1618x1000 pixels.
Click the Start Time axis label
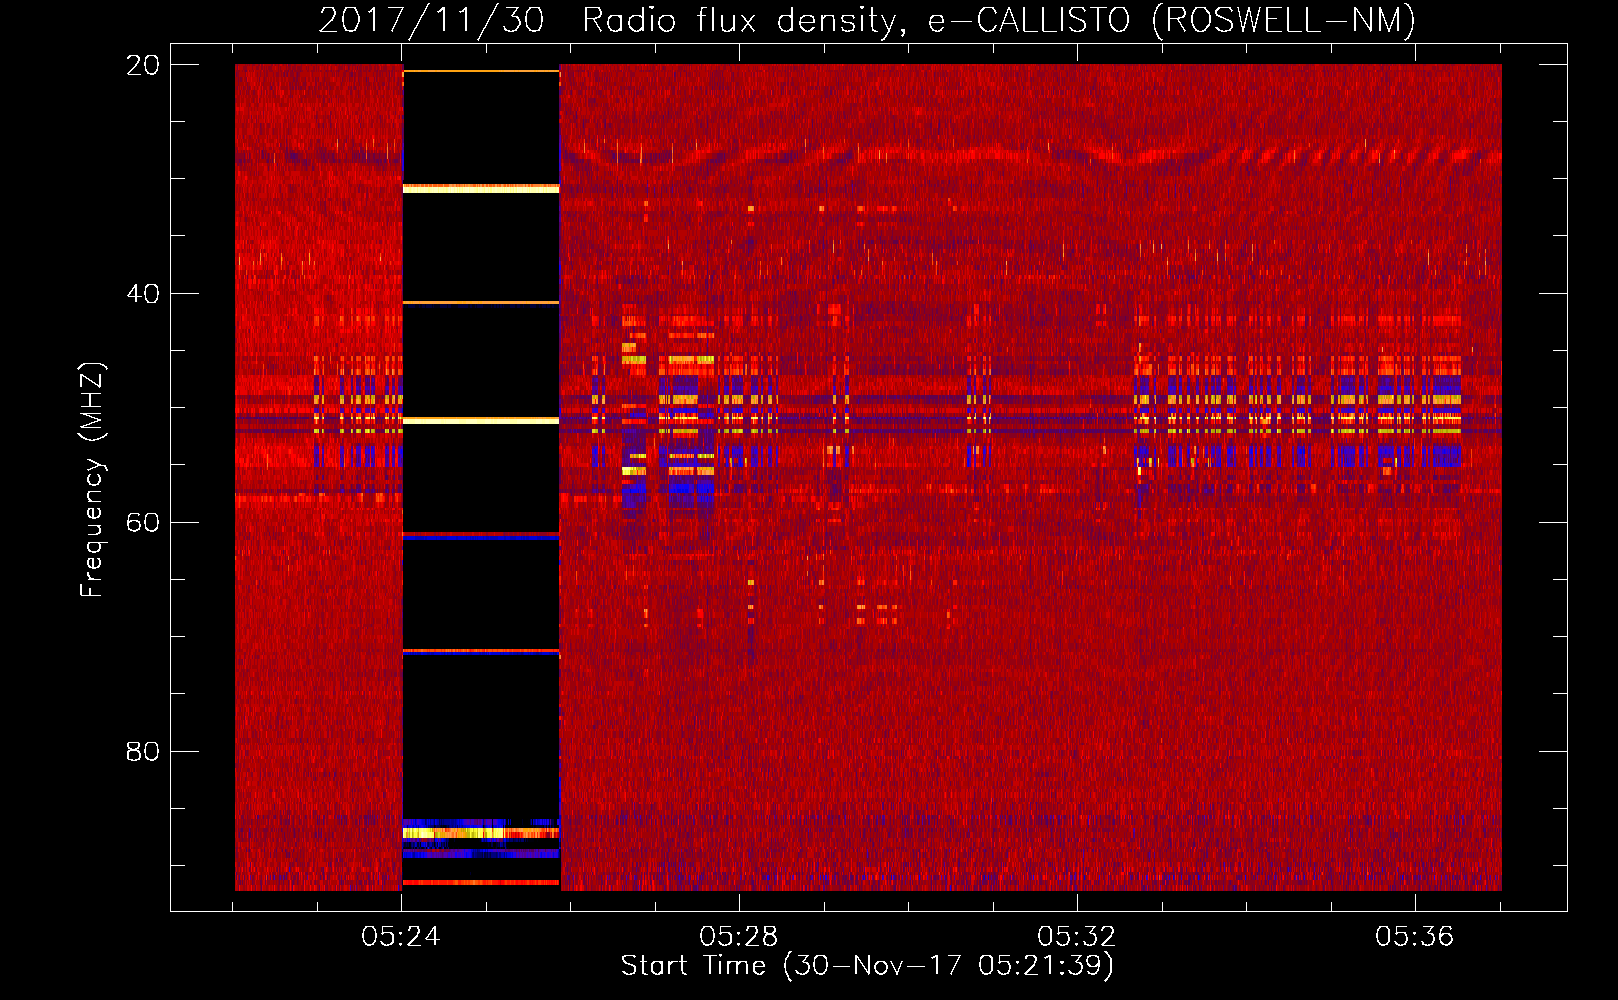click(867, 966)
